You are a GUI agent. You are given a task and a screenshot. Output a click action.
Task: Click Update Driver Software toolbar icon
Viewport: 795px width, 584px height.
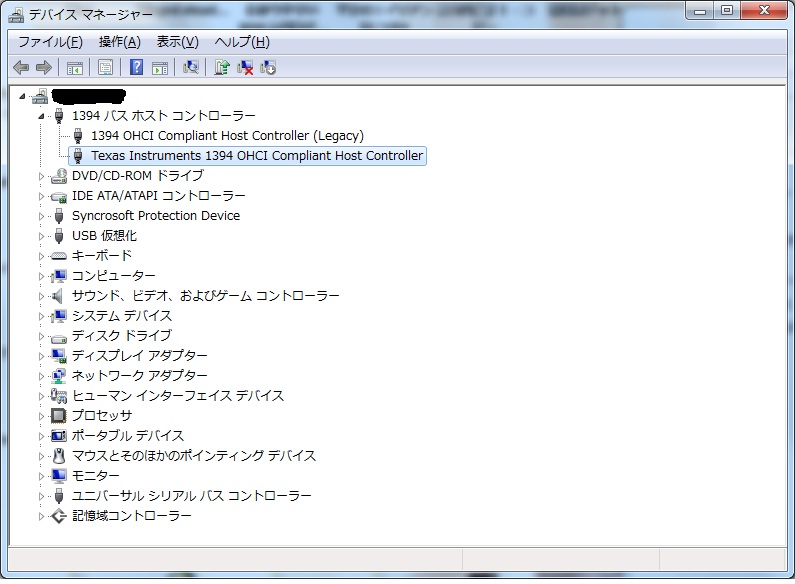[222, 67]
